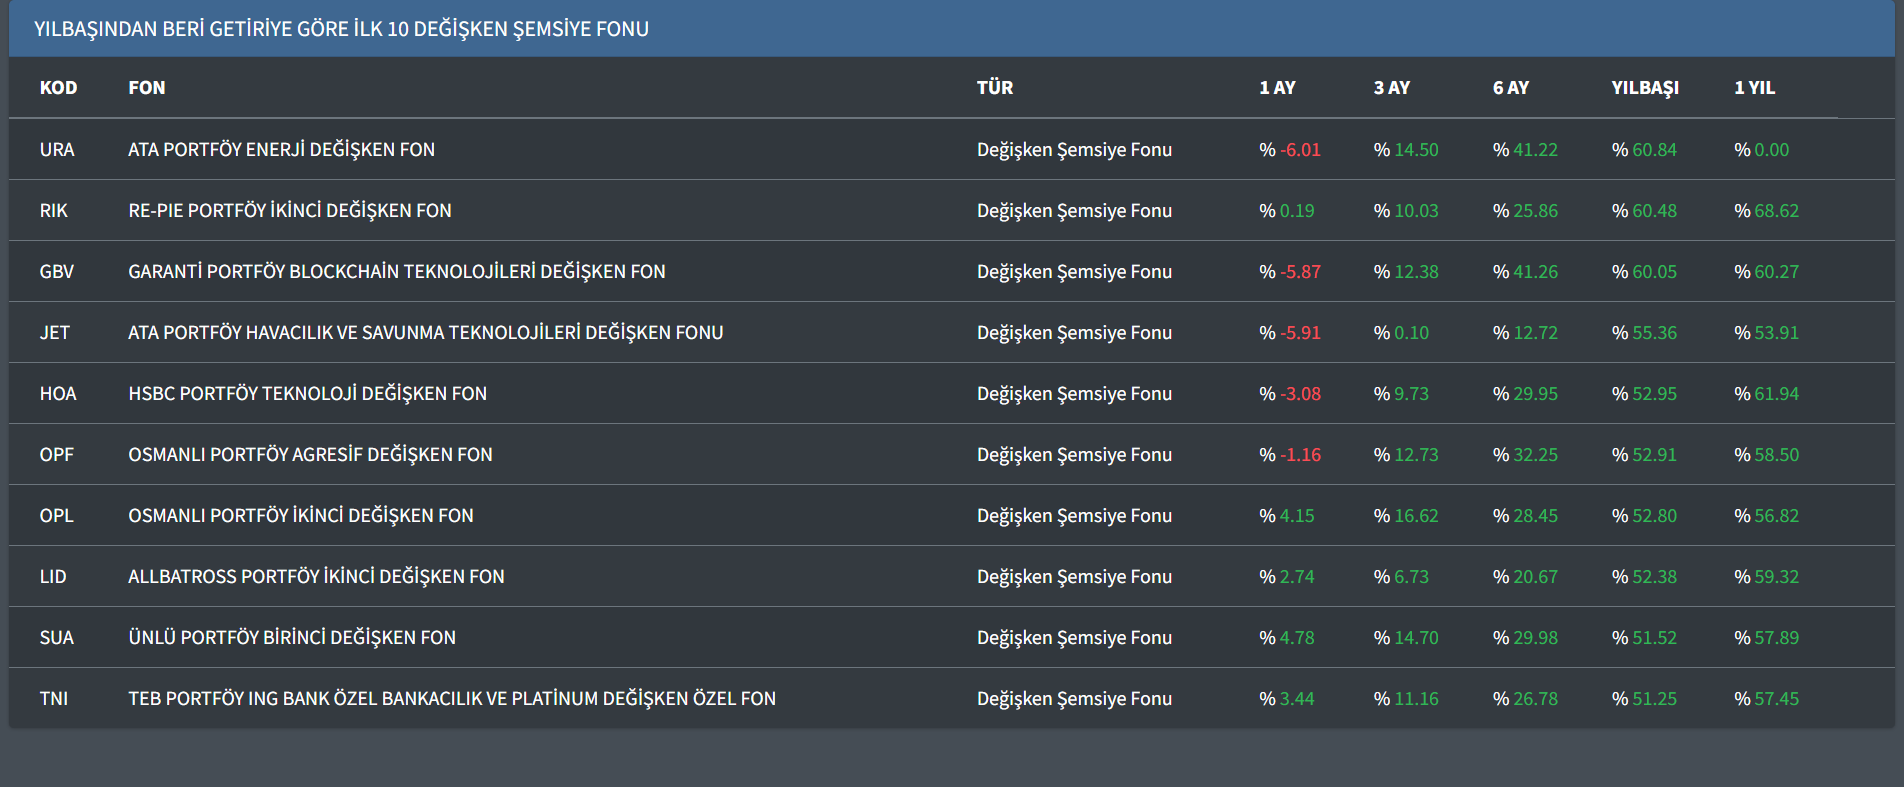Open RE-PIE PORTFÖY İKİNCİ DEĞİŞKEN FON

(289, 211)
